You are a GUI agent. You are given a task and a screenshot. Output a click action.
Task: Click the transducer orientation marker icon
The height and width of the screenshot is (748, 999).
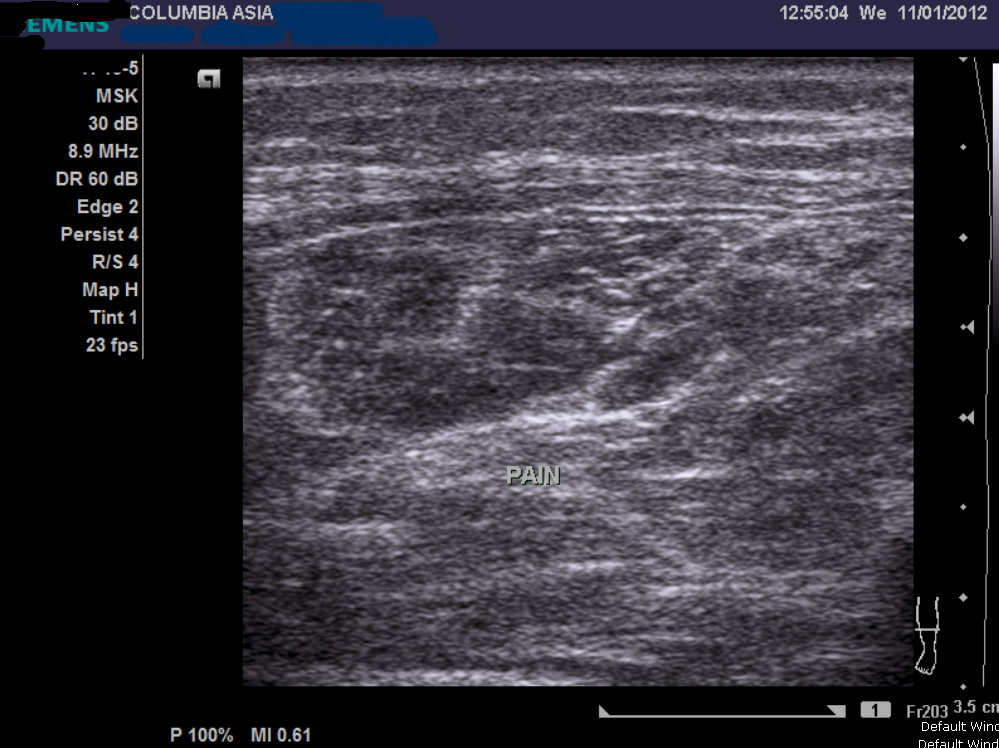(208, 79)
